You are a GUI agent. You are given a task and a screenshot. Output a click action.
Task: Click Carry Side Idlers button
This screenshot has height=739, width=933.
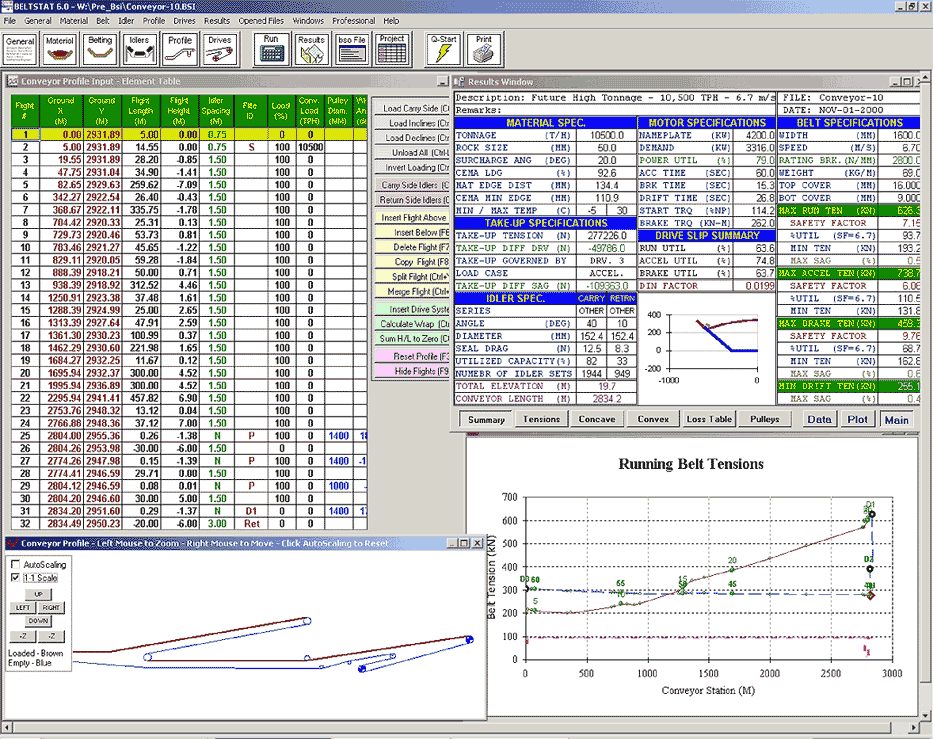[x=412, y=184]
